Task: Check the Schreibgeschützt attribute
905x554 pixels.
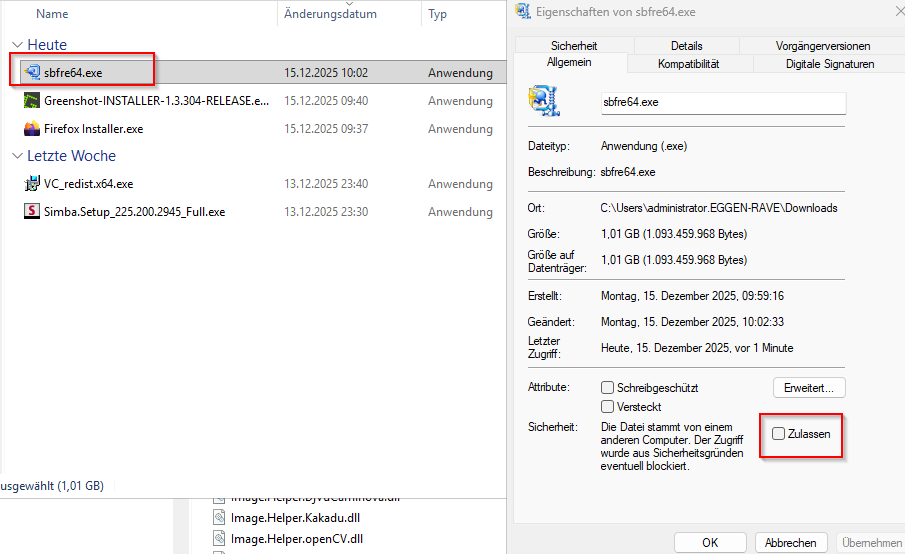Action: click(607, 387)
